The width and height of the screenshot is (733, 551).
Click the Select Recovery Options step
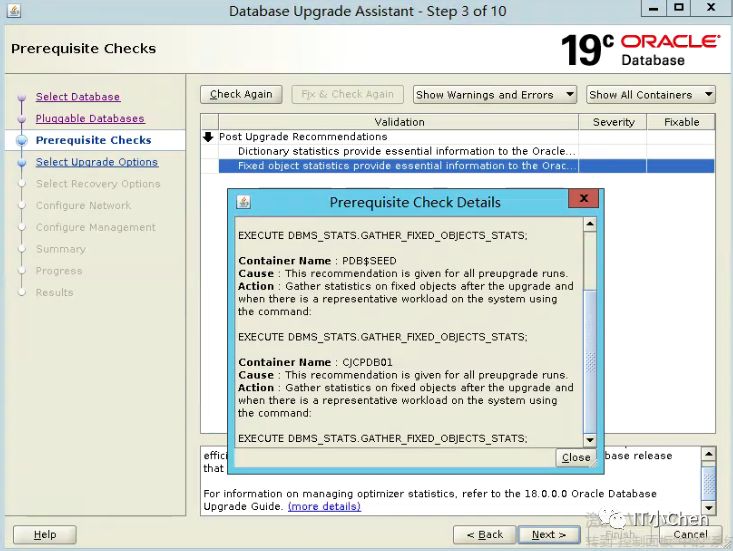click(98, 184)
